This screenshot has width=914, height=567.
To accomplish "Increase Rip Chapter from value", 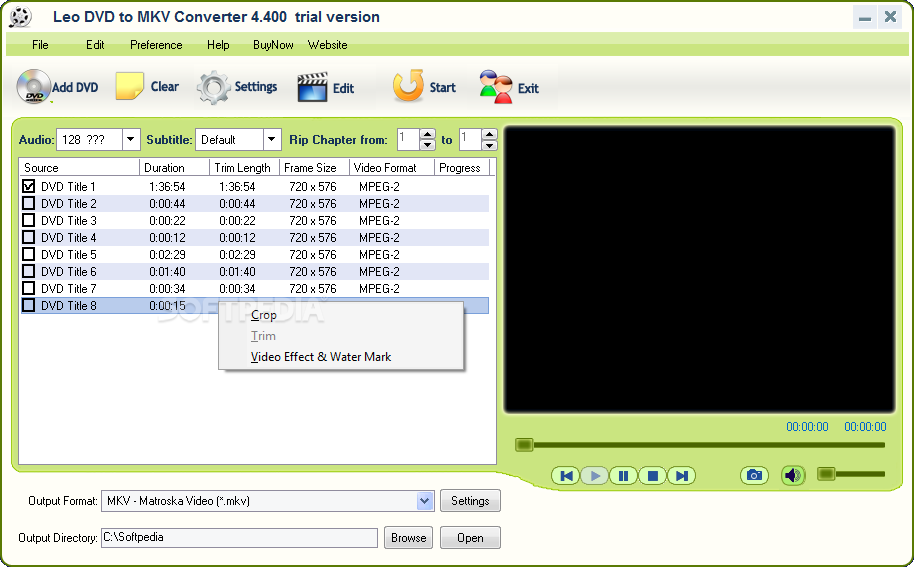I will click(427, 135).
